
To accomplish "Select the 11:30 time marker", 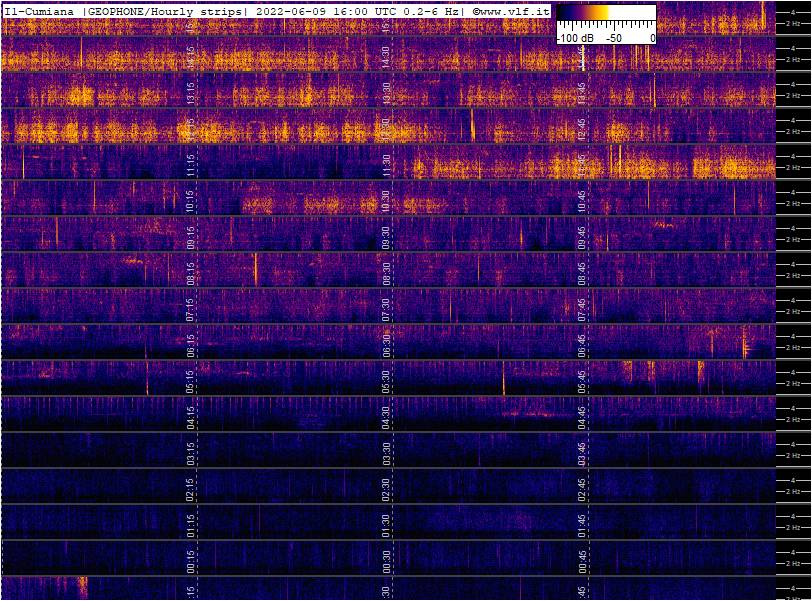I will [386, 166].
